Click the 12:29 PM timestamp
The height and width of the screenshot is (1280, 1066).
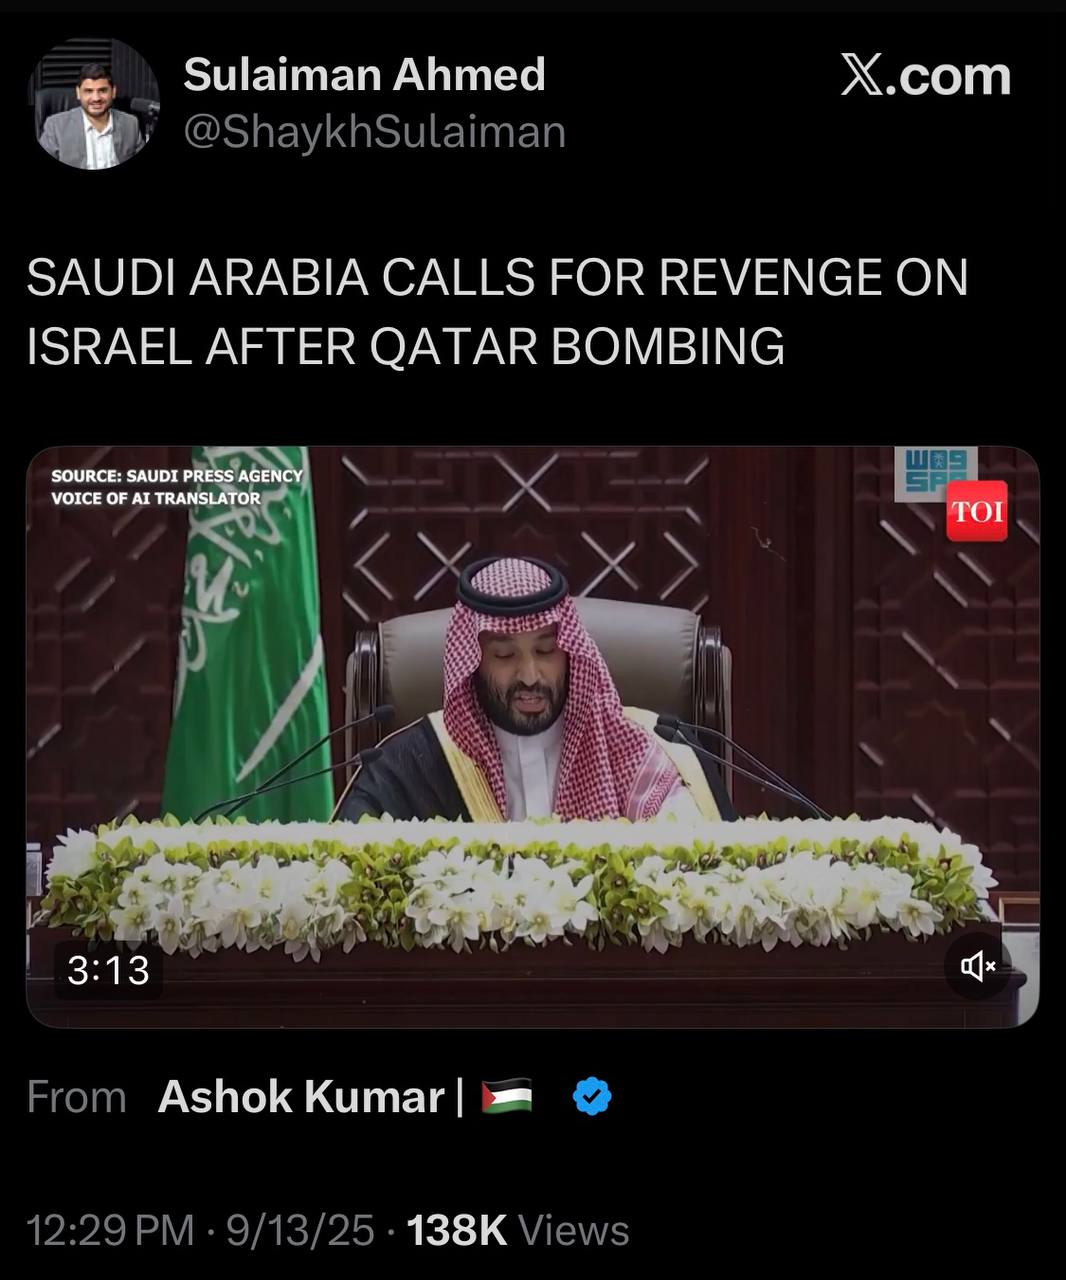pyautogui.click(x=110, y=1230)
